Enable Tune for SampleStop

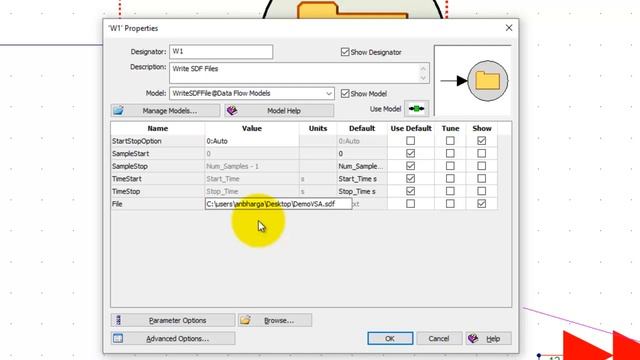tap(450, 166)
